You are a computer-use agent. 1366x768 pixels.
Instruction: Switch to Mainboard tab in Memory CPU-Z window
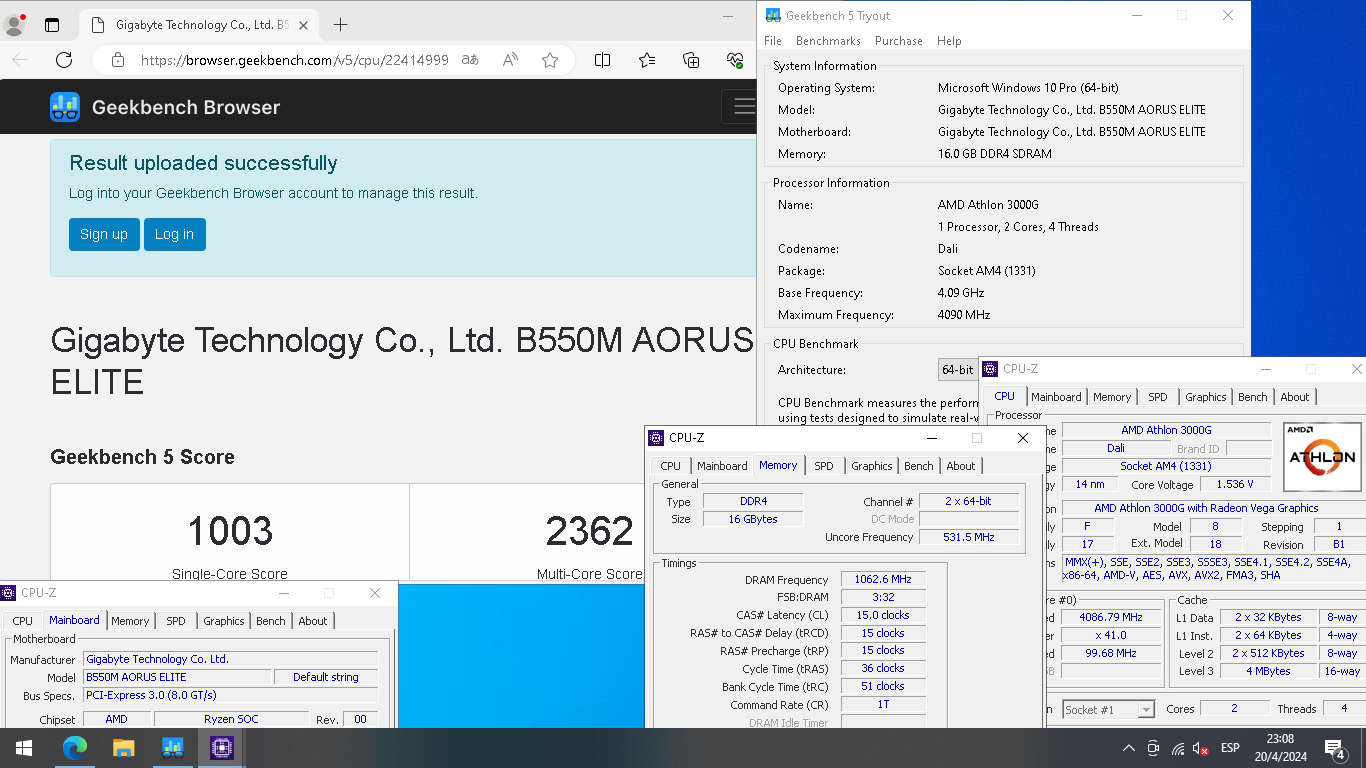(722, 466)
